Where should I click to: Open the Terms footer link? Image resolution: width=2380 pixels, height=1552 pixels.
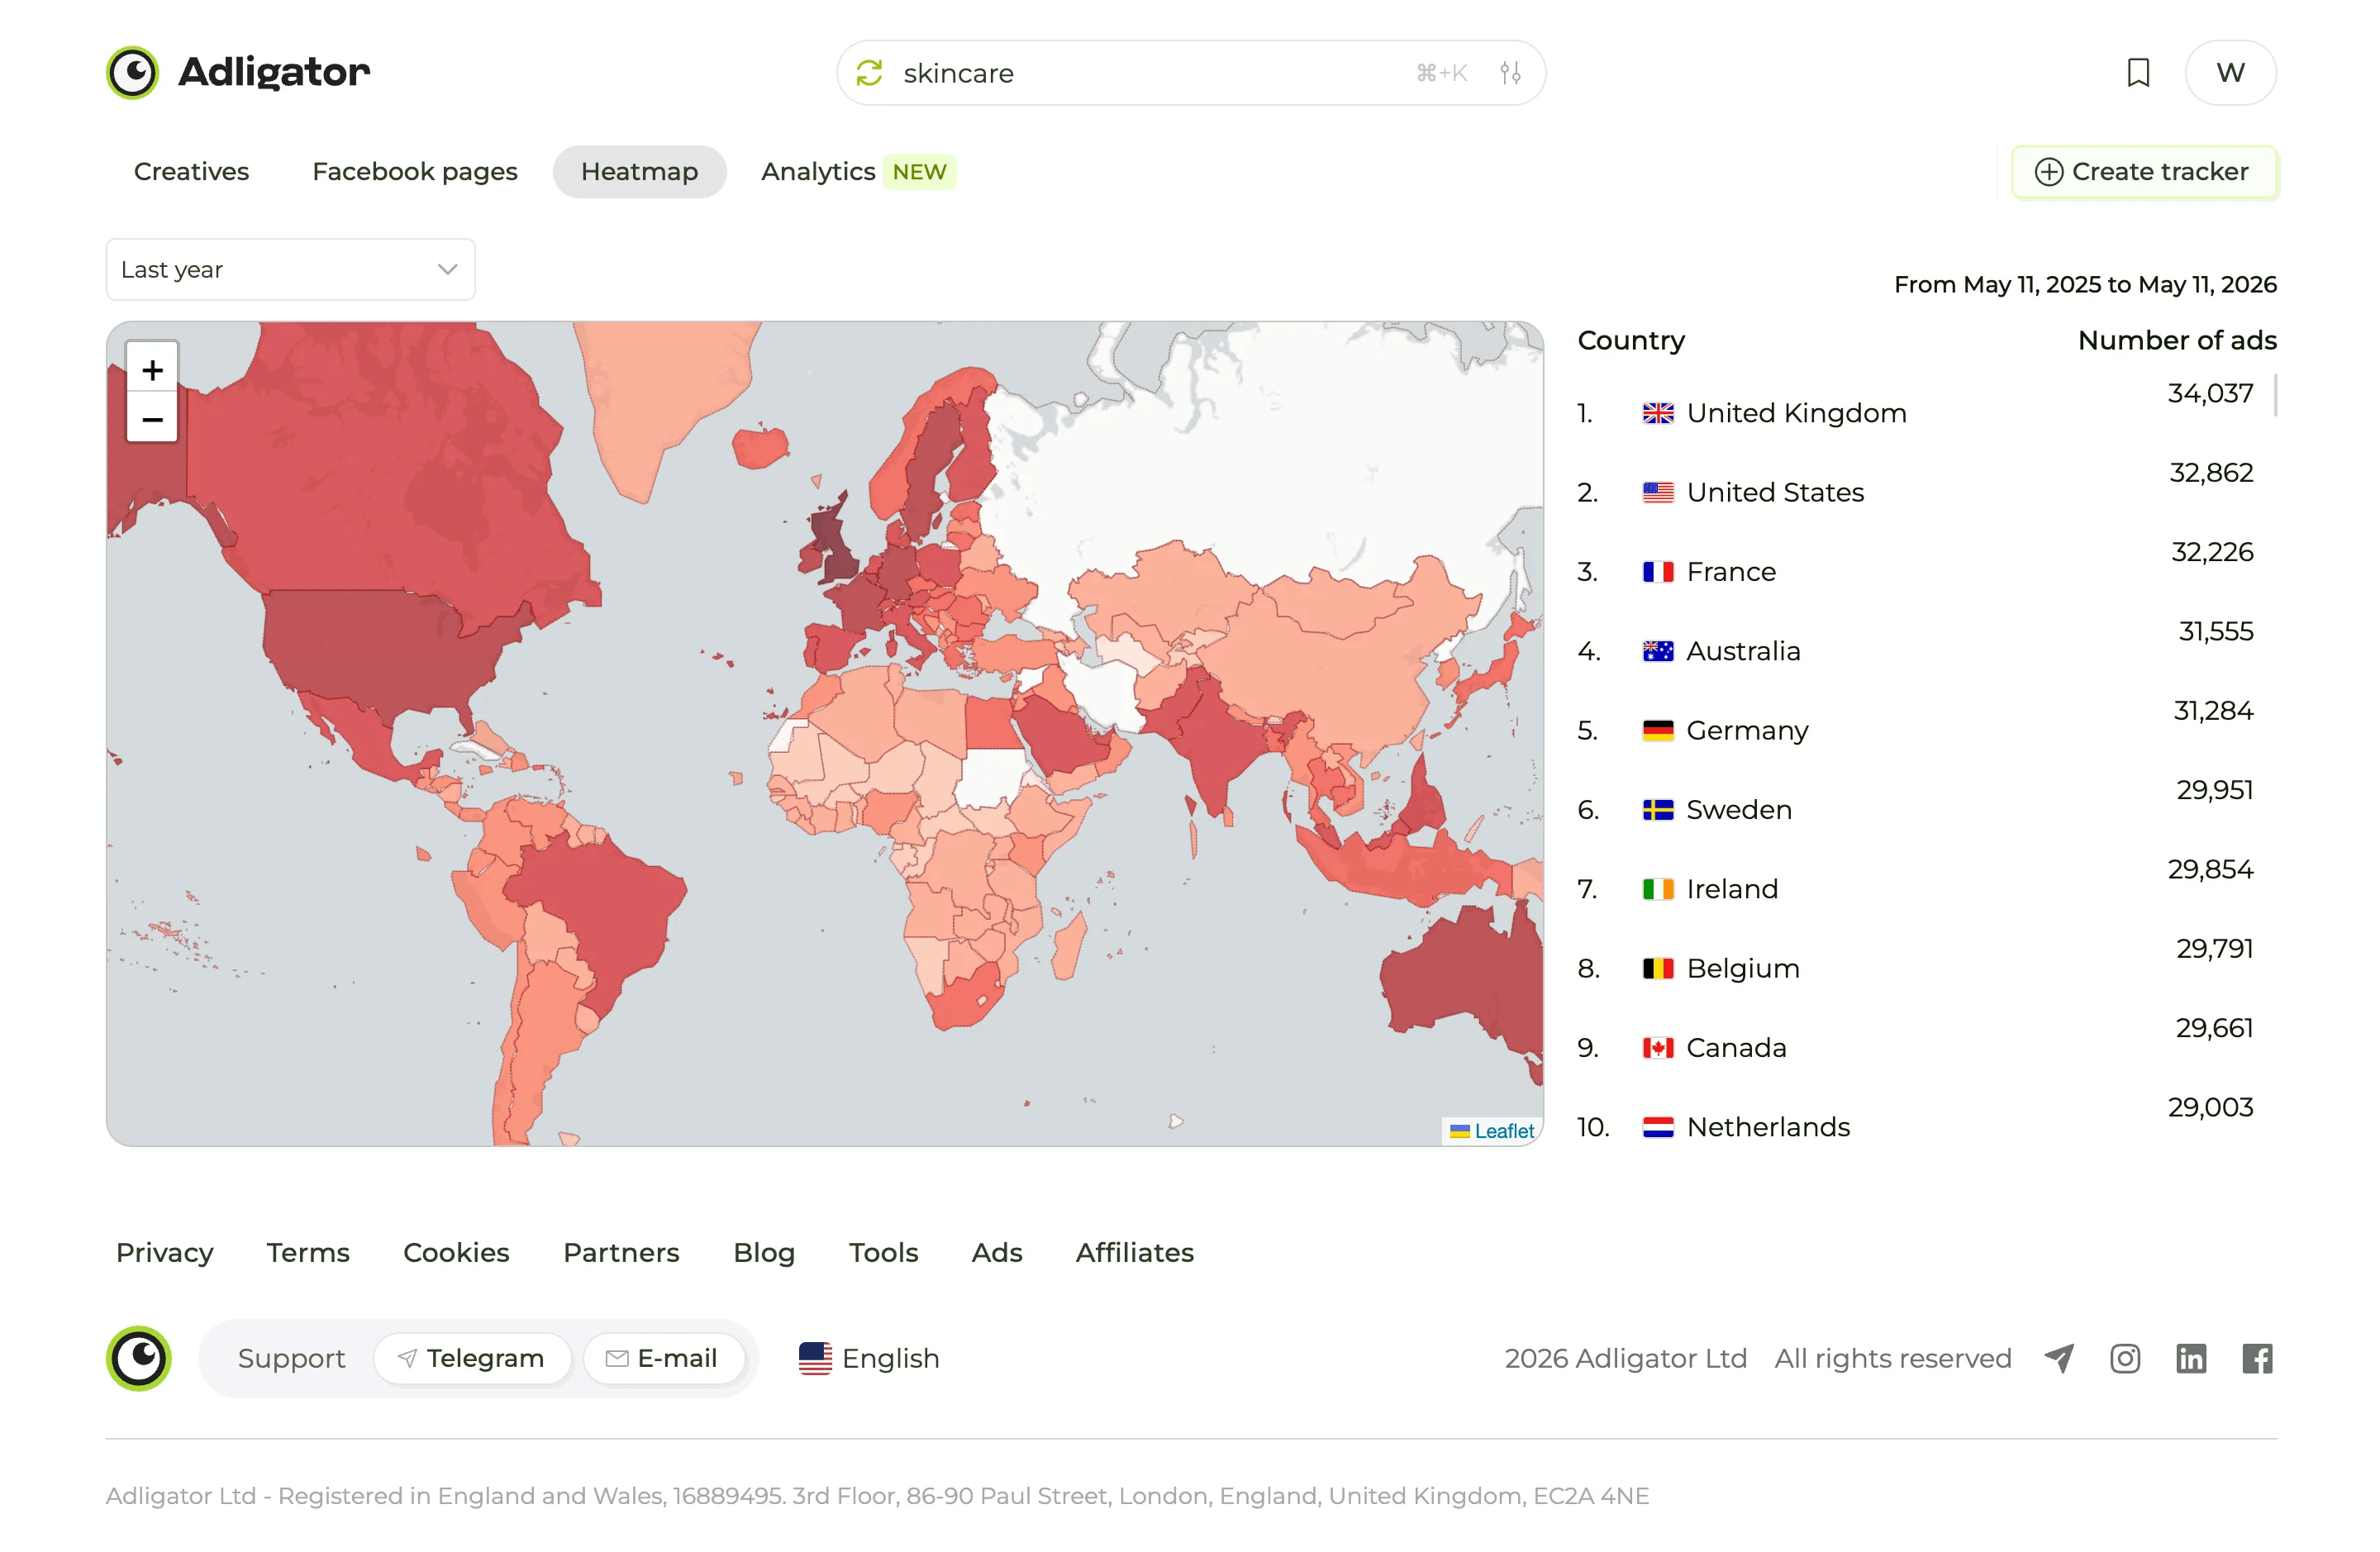tap(308, 1252)
